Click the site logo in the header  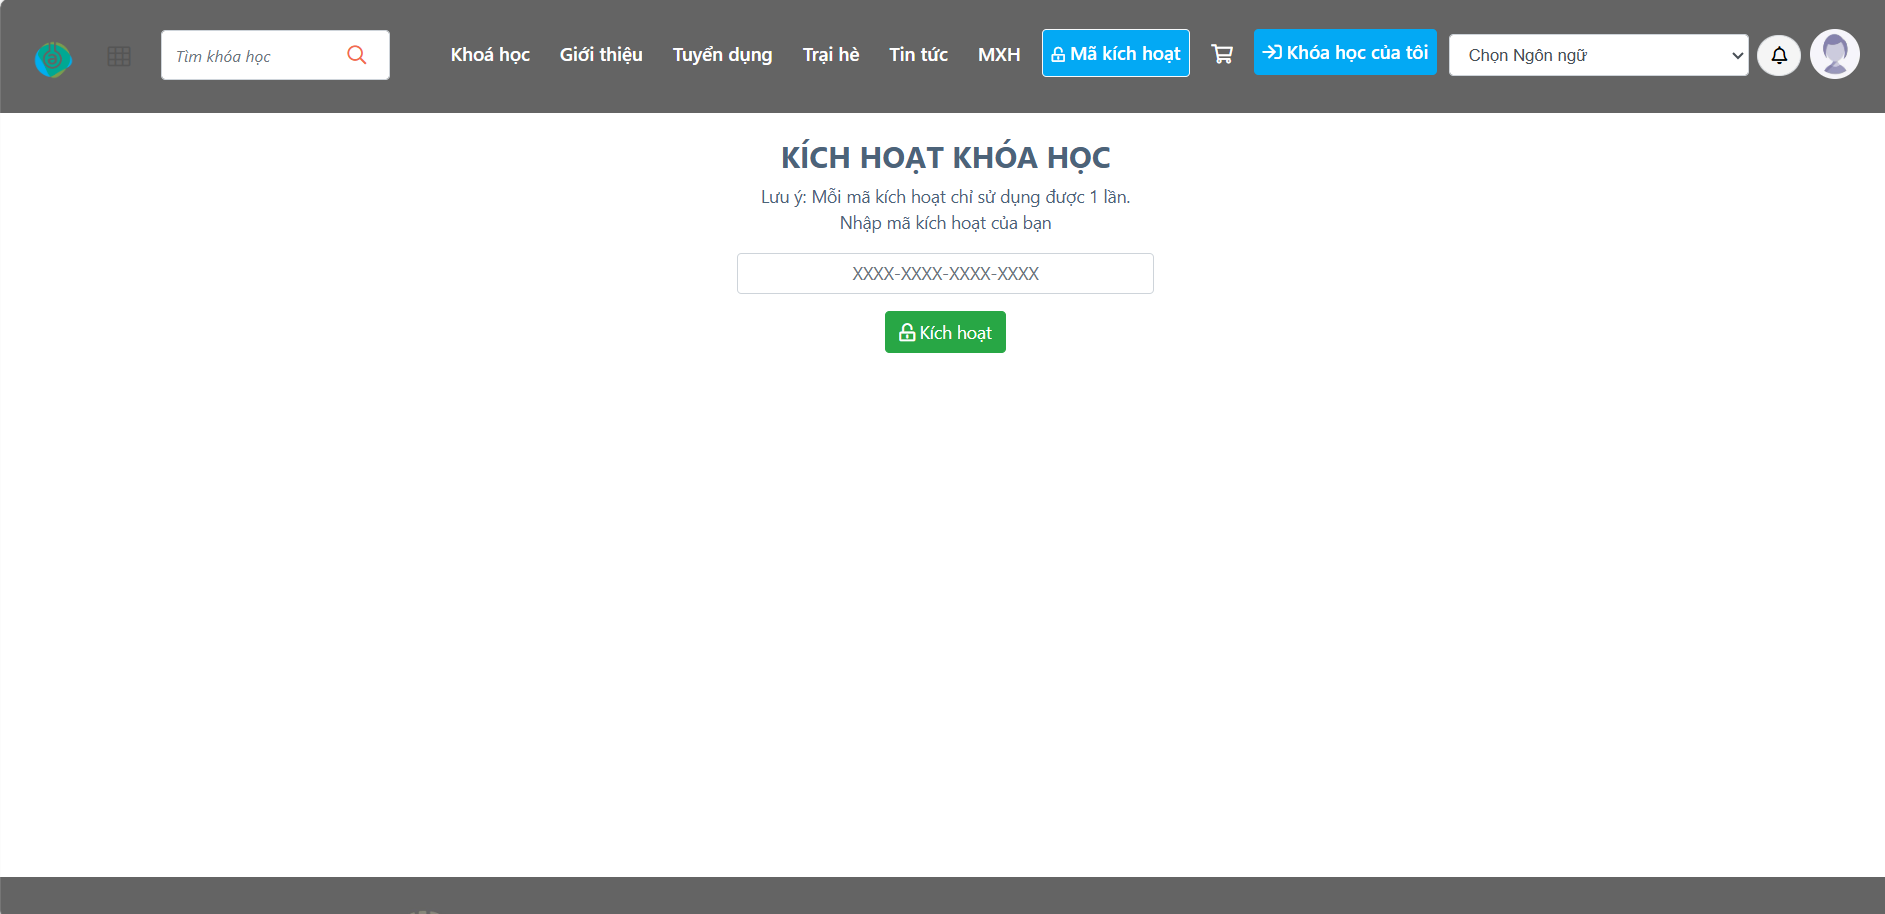(x=53, y=59)
